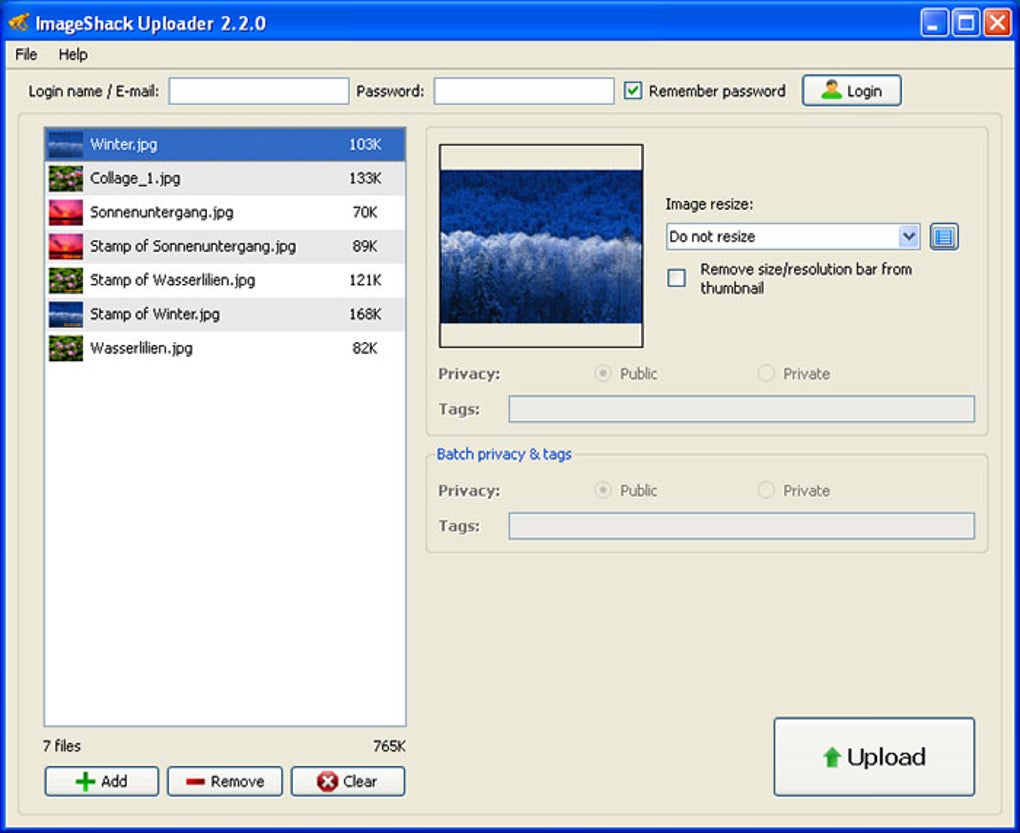Viewport: 1020px width, 833px height.
Task: Select Private privacy under Batch privacy & tags
Action: pos(766,490)
